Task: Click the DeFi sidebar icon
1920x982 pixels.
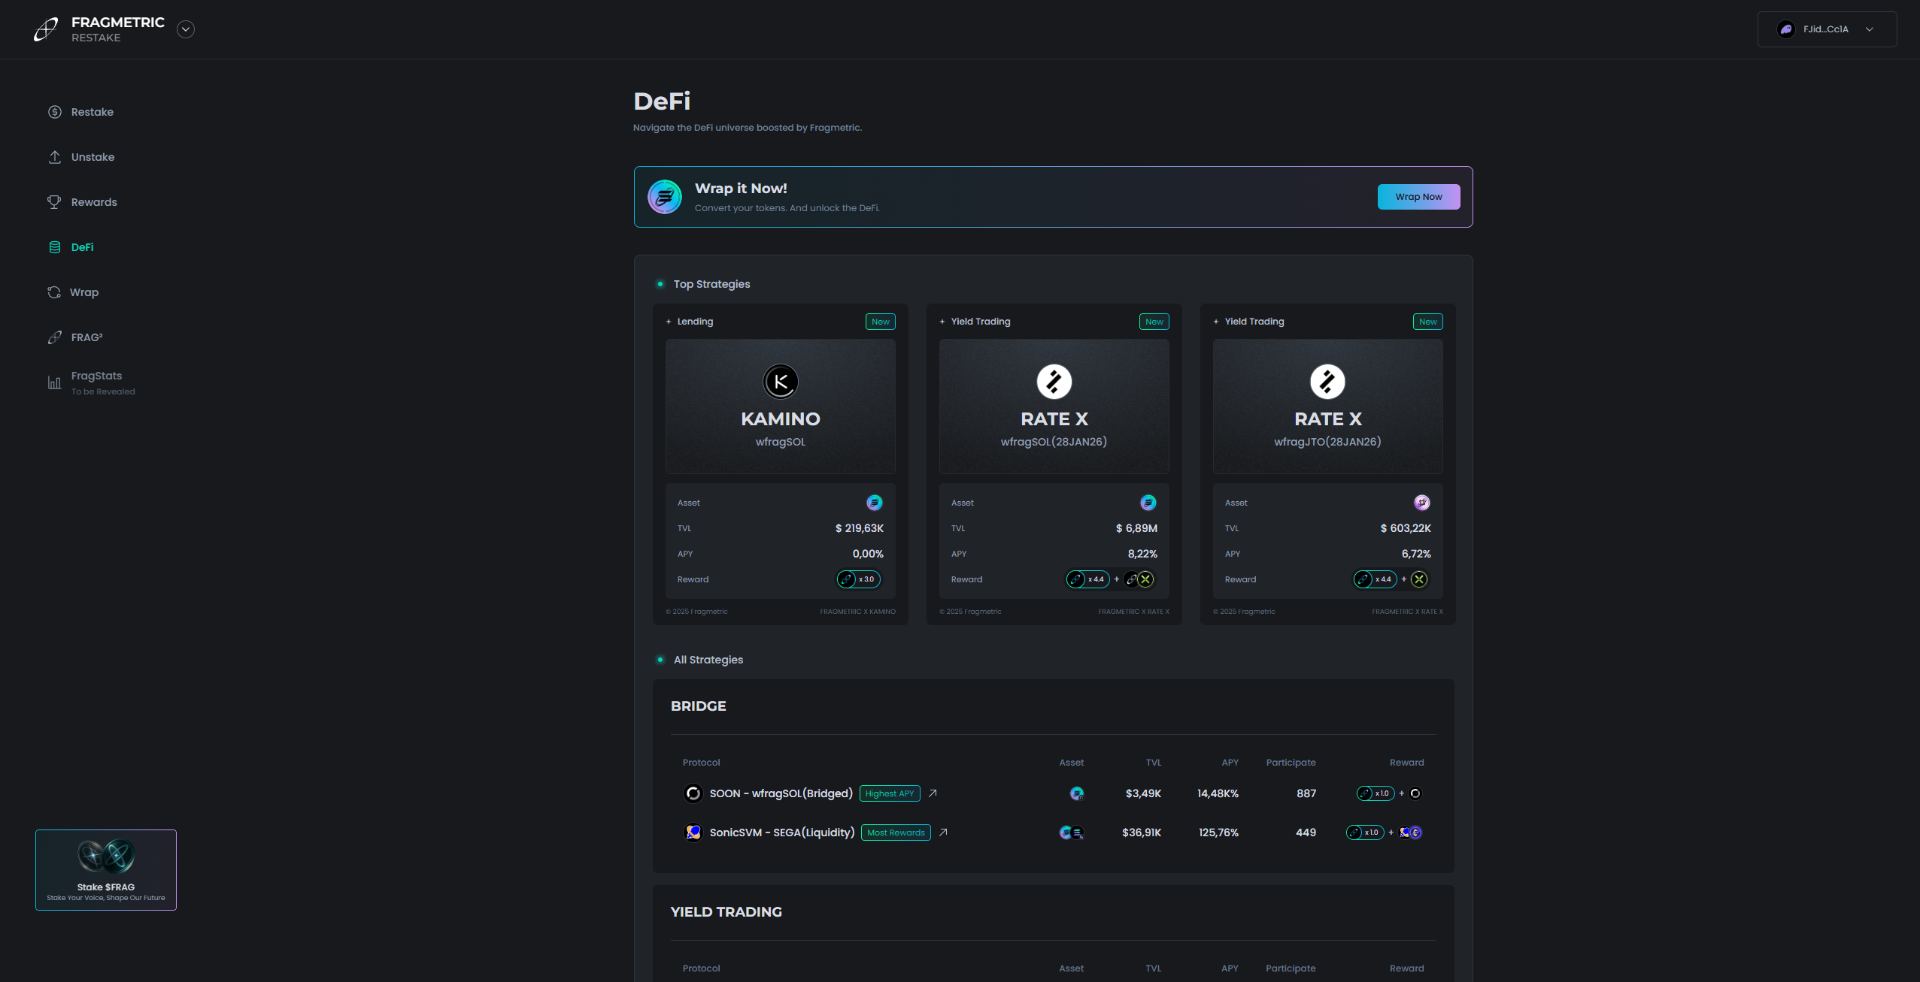Action: click(55, 247)
